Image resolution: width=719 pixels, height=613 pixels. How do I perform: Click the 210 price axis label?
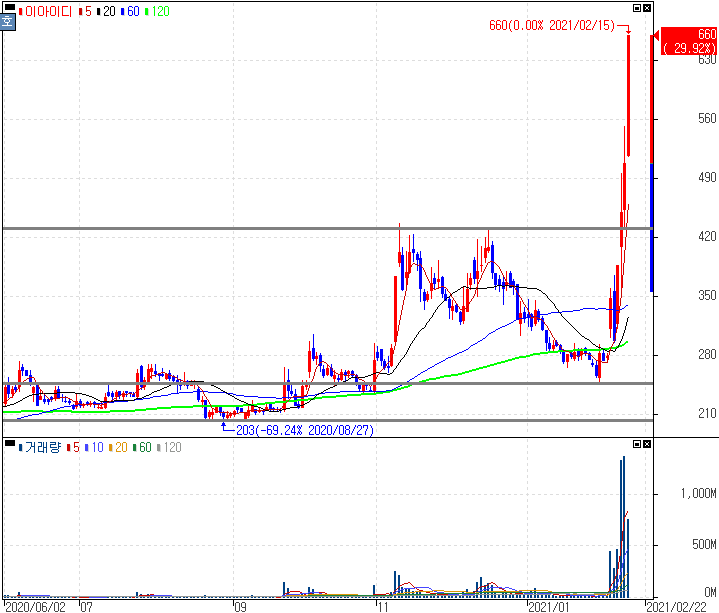(x=707, y=414)
